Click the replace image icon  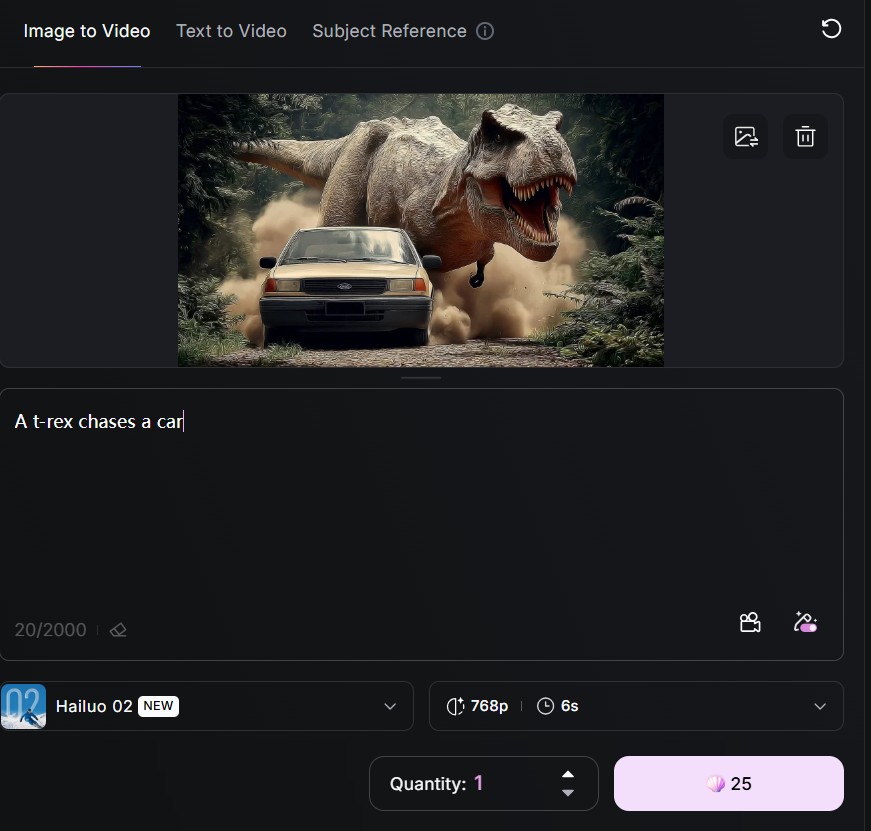(745, 137)
